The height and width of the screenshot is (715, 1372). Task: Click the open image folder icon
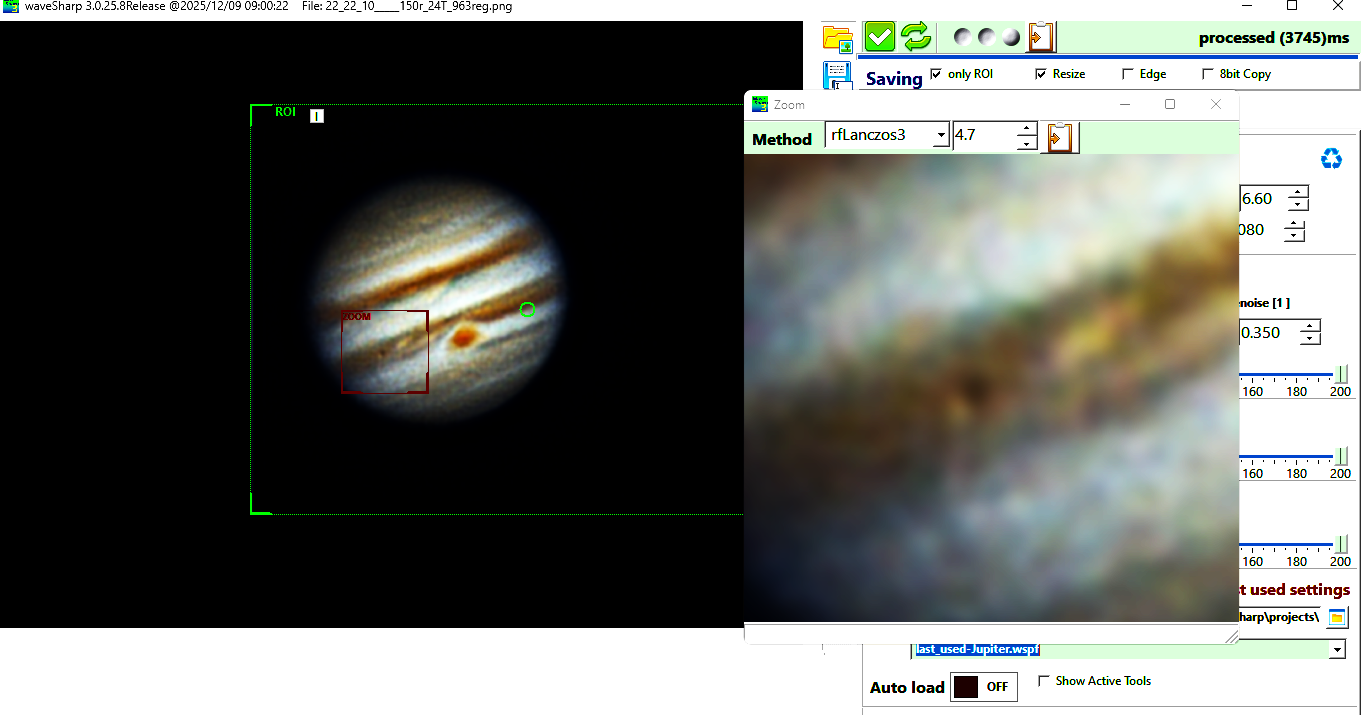837,38
